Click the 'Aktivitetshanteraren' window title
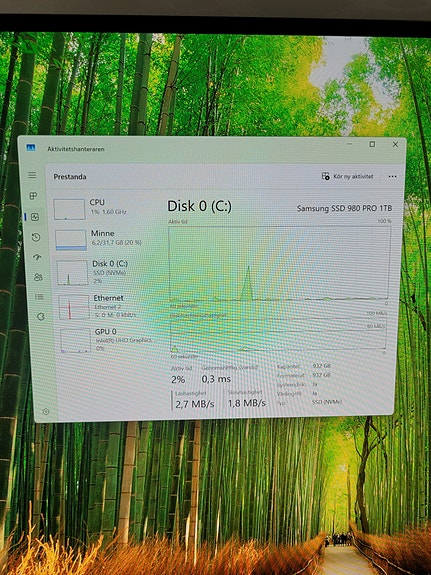 (x=76, y=149)
